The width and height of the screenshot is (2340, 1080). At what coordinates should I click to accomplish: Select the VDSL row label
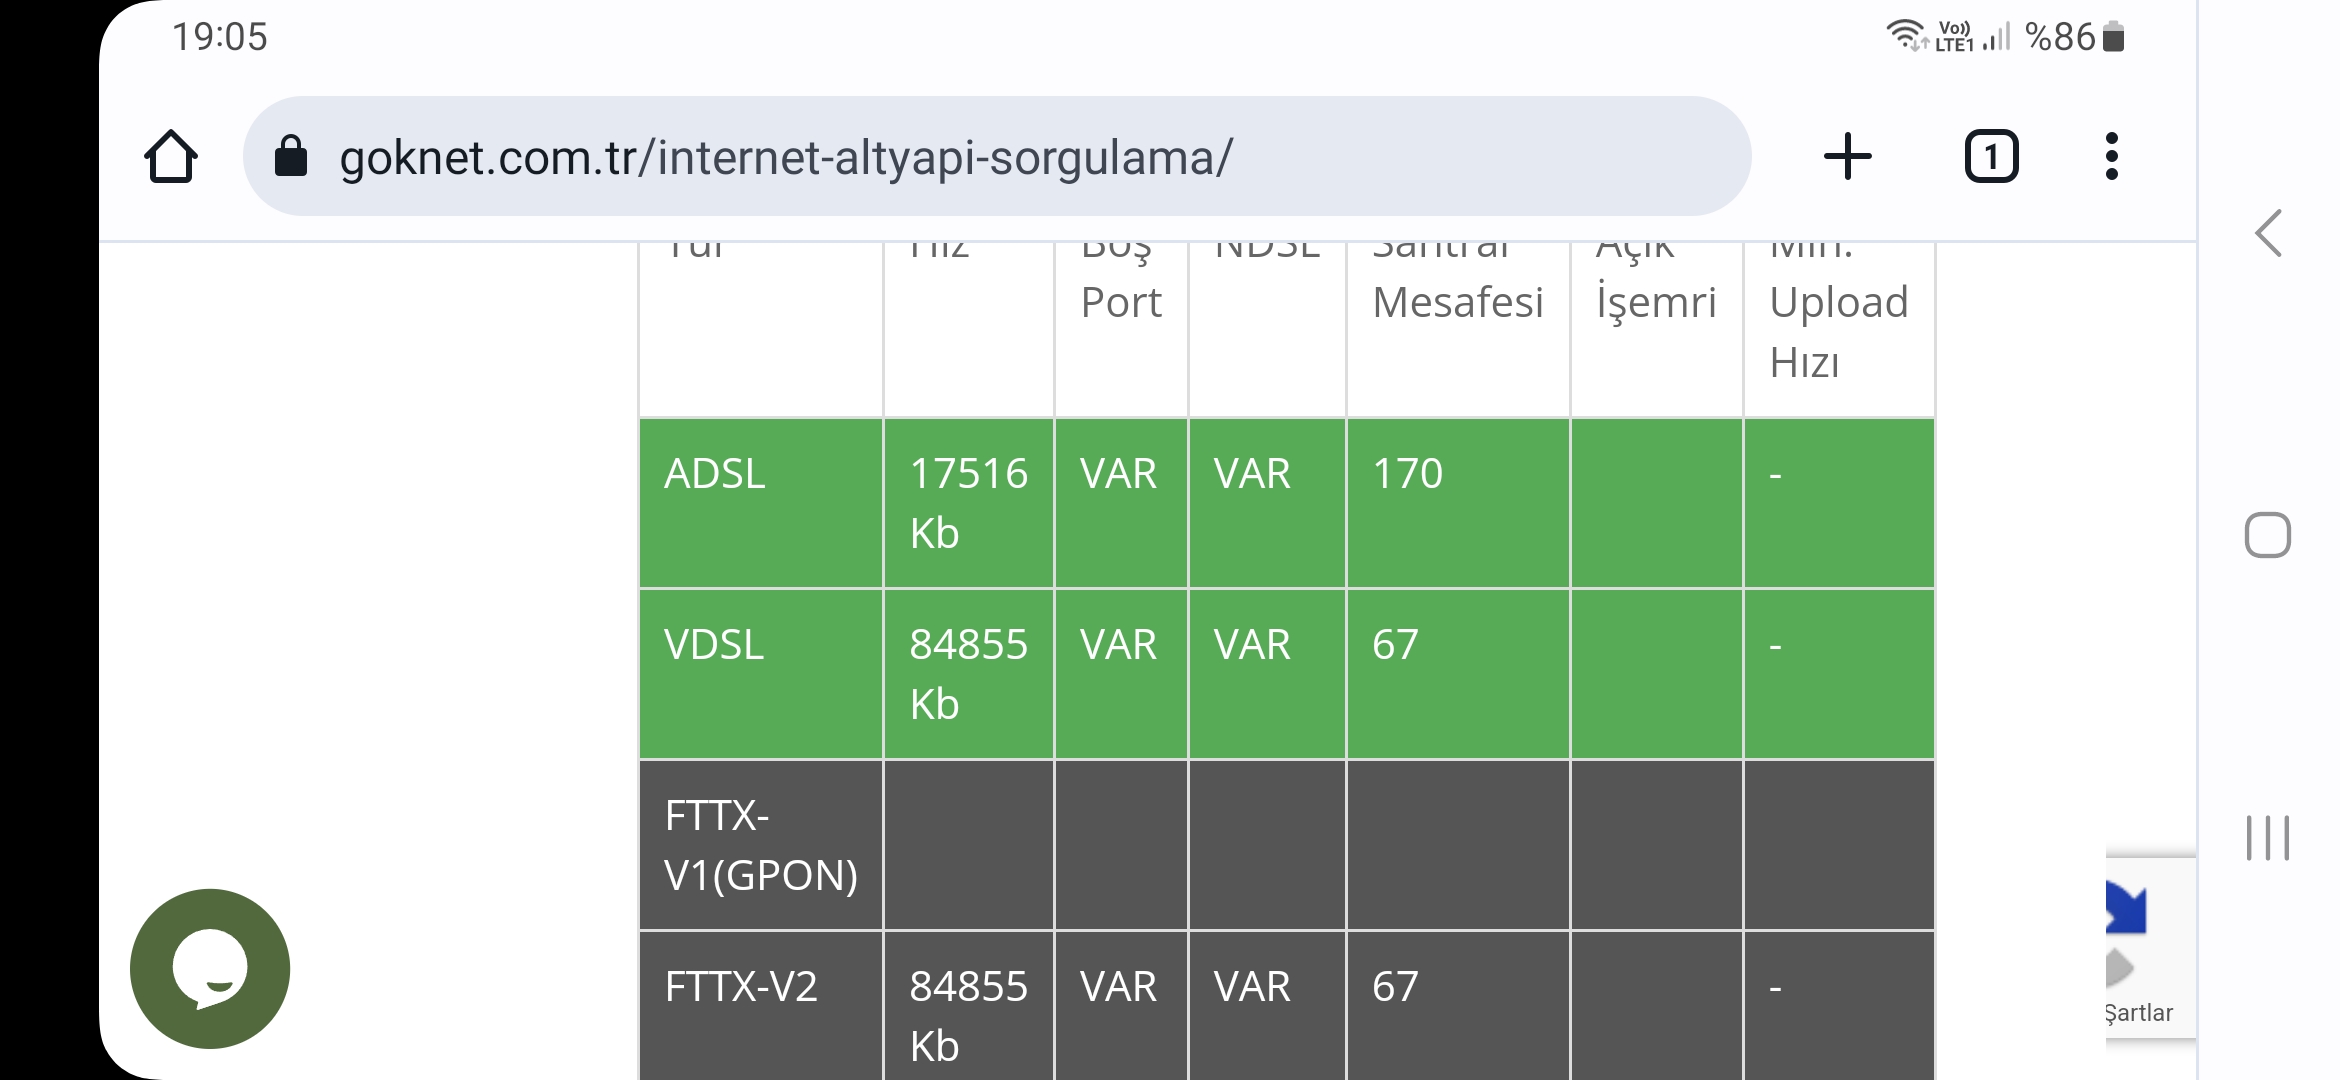click(714, 645)
